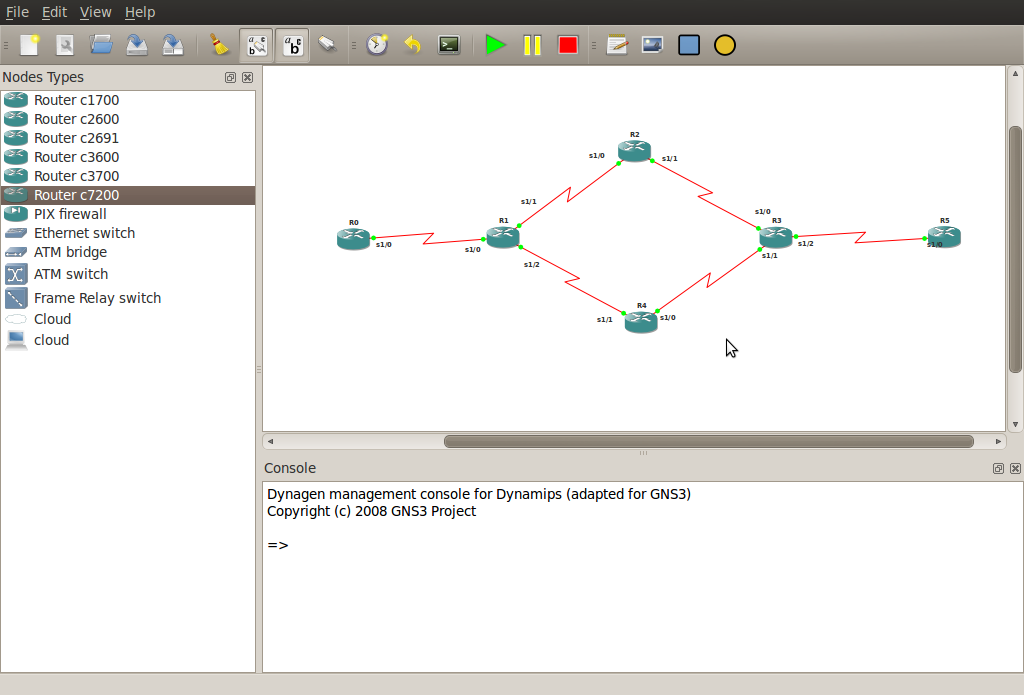Close the Console panel

(1016, 468)
